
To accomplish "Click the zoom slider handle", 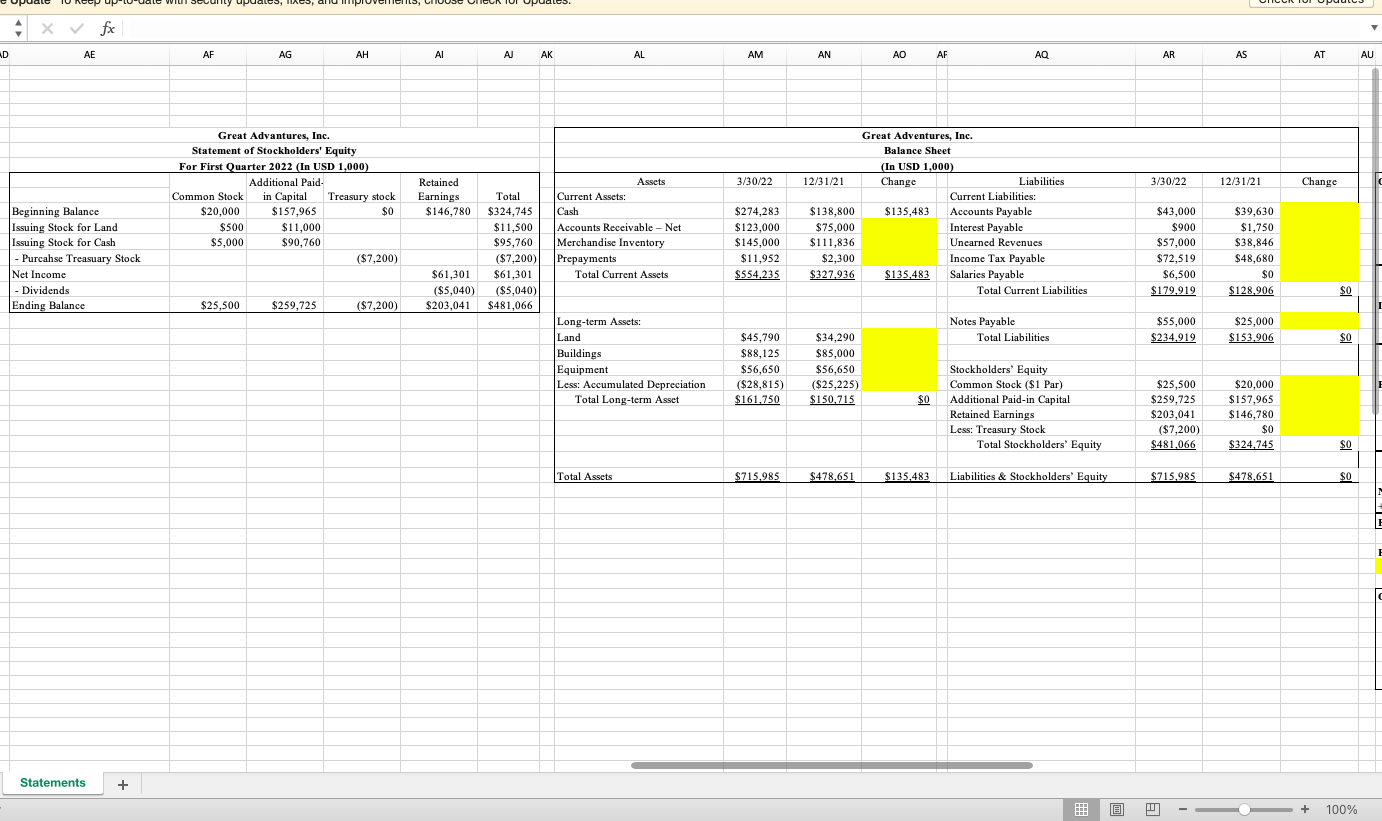I will click(1244, 809).
